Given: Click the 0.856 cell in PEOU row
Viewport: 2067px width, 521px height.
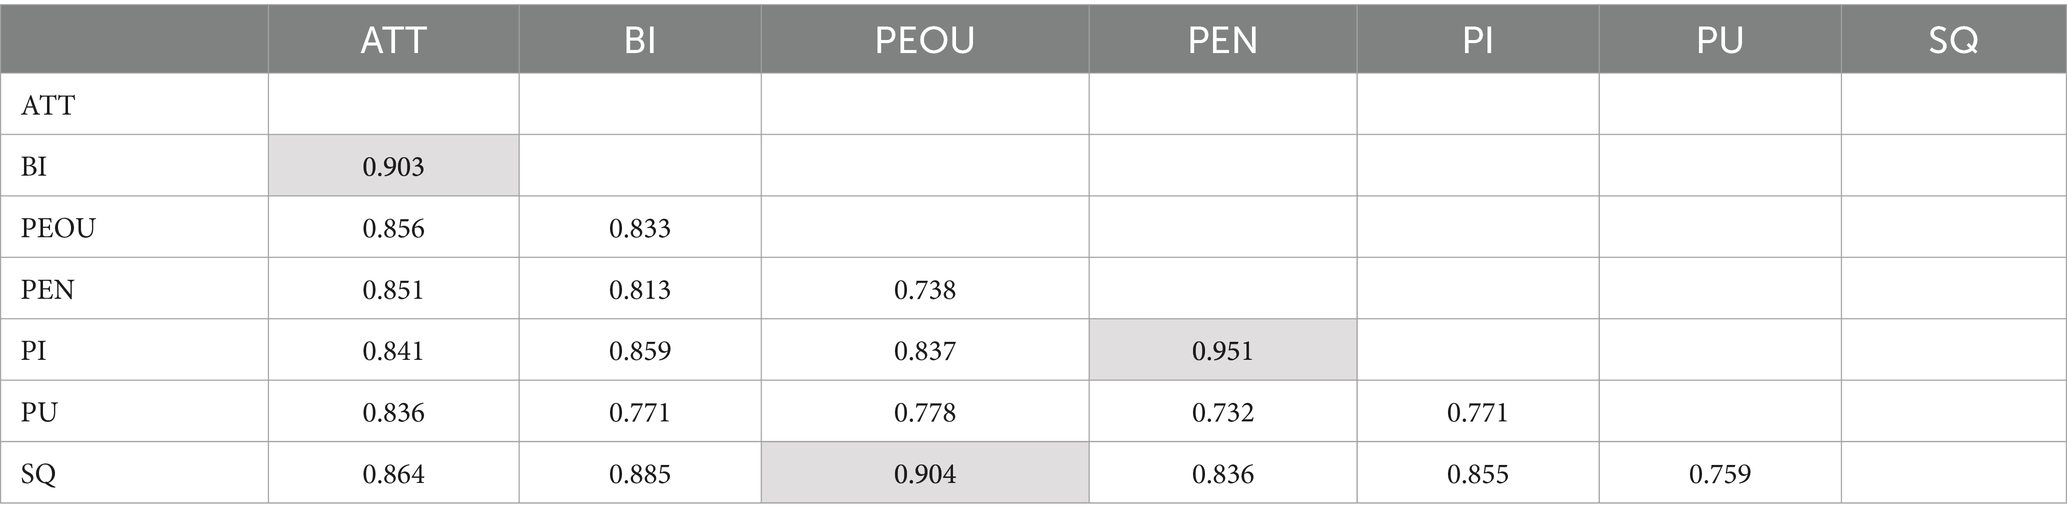Looking at the screenshot, I should (x=393, y=229).
